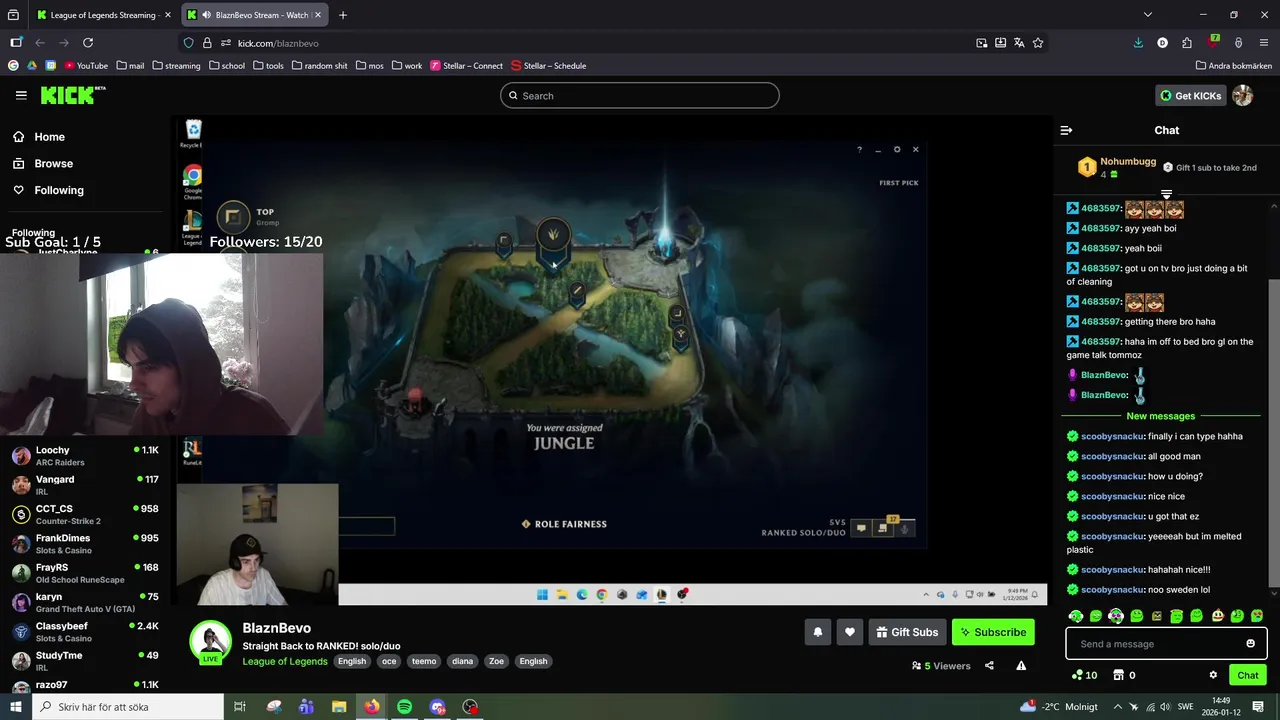
Task: Insert the heart-eyes emote at row end
Action: coord(1257,616)
